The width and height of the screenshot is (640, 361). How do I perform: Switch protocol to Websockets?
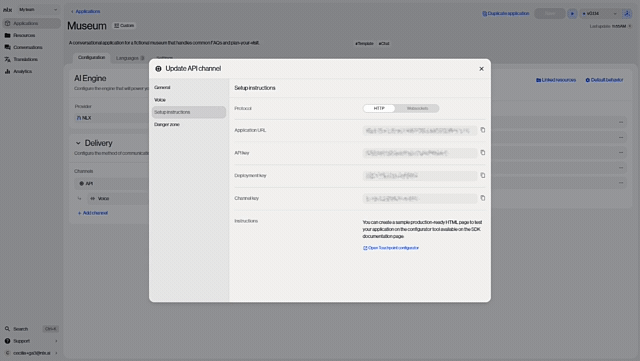[x=417, y=108]
